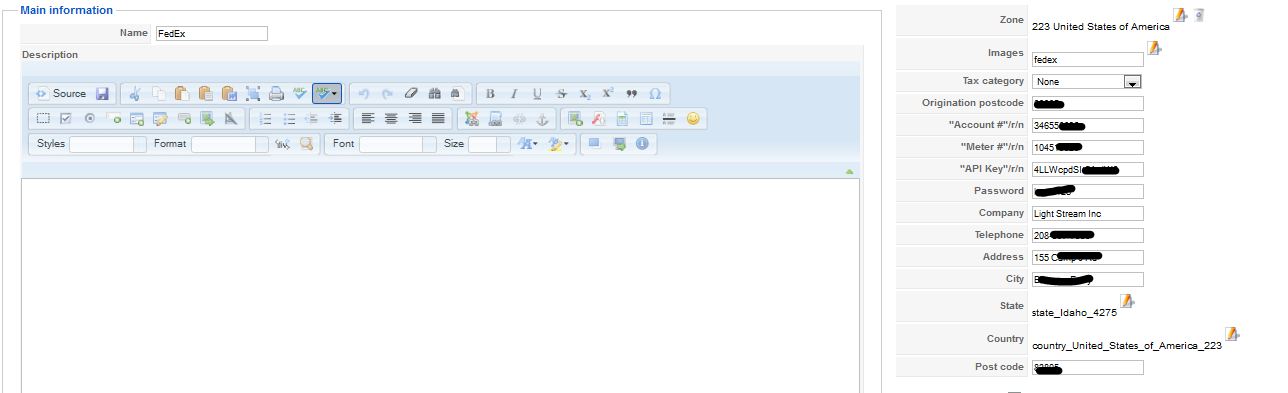1288x393 pixels.
Task: Click the edit icon next to Images
Action: tap(1154, 47)
